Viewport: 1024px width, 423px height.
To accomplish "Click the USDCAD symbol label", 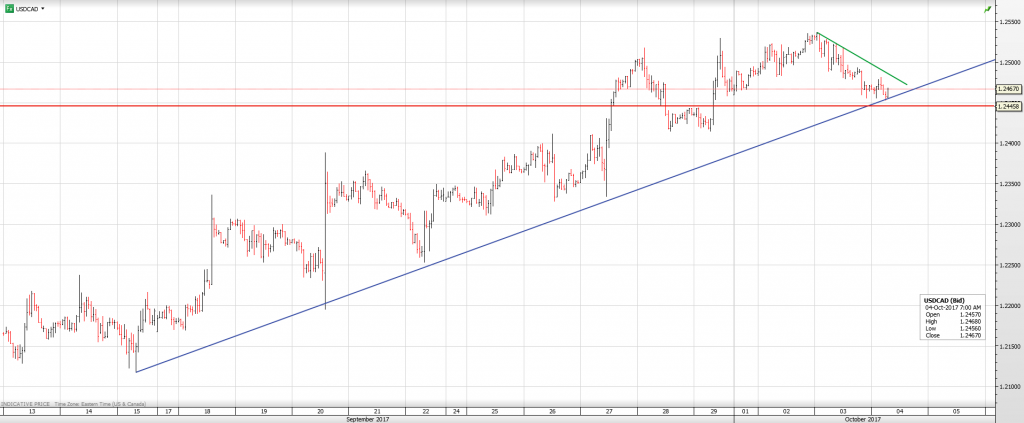I will point(27,8).
